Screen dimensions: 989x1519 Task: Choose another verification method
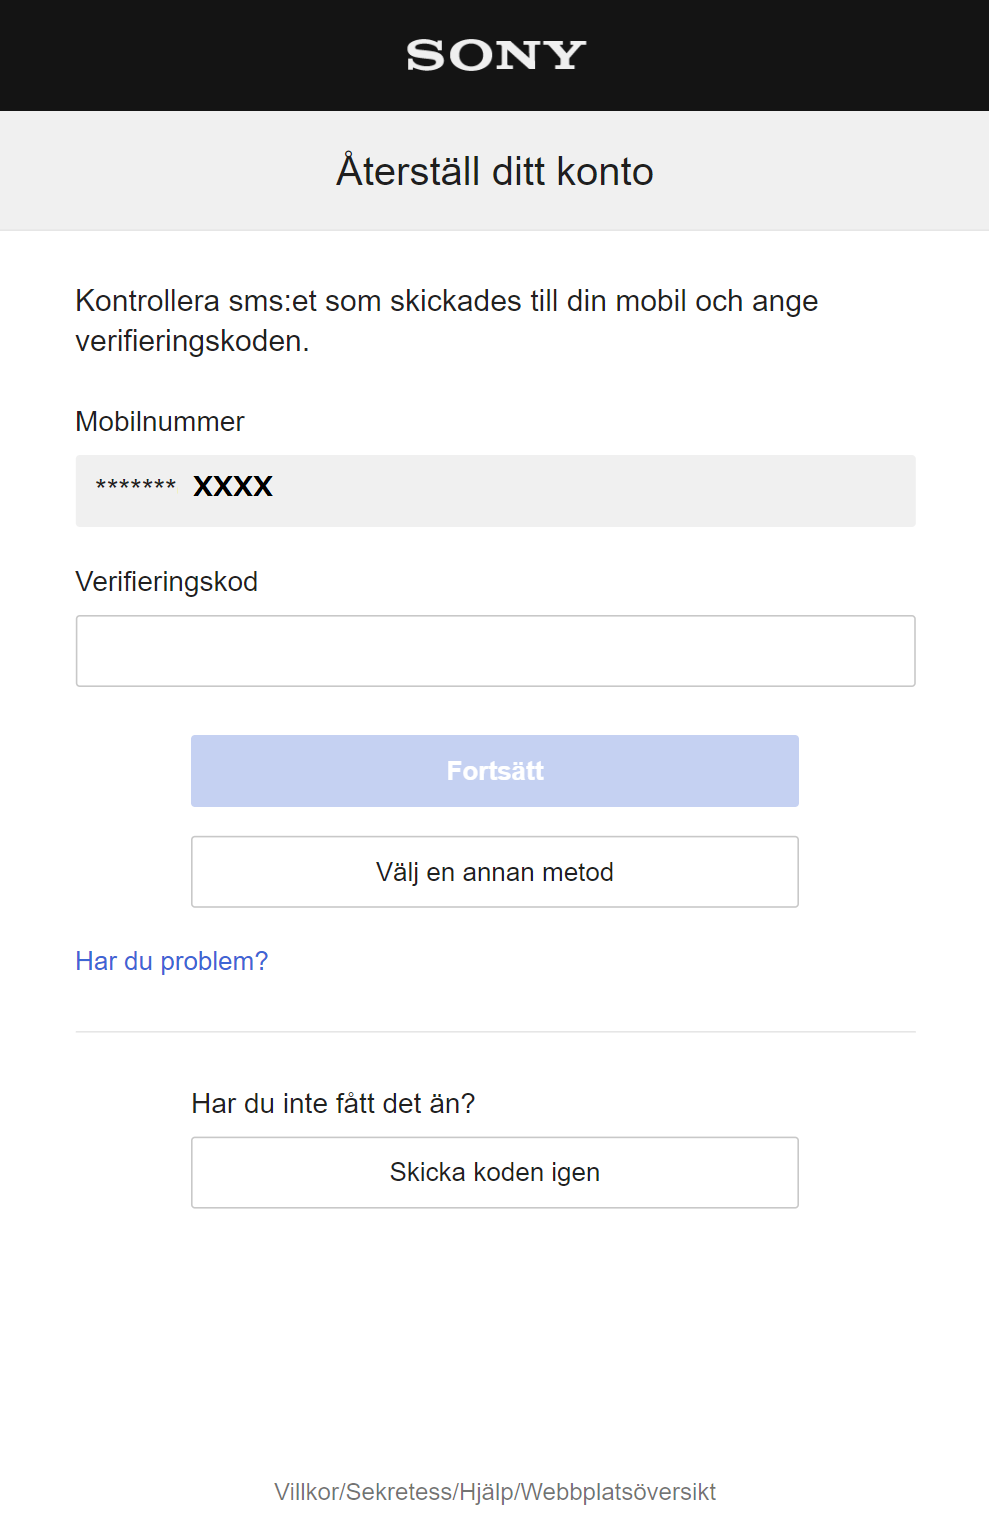click(494, 871)
